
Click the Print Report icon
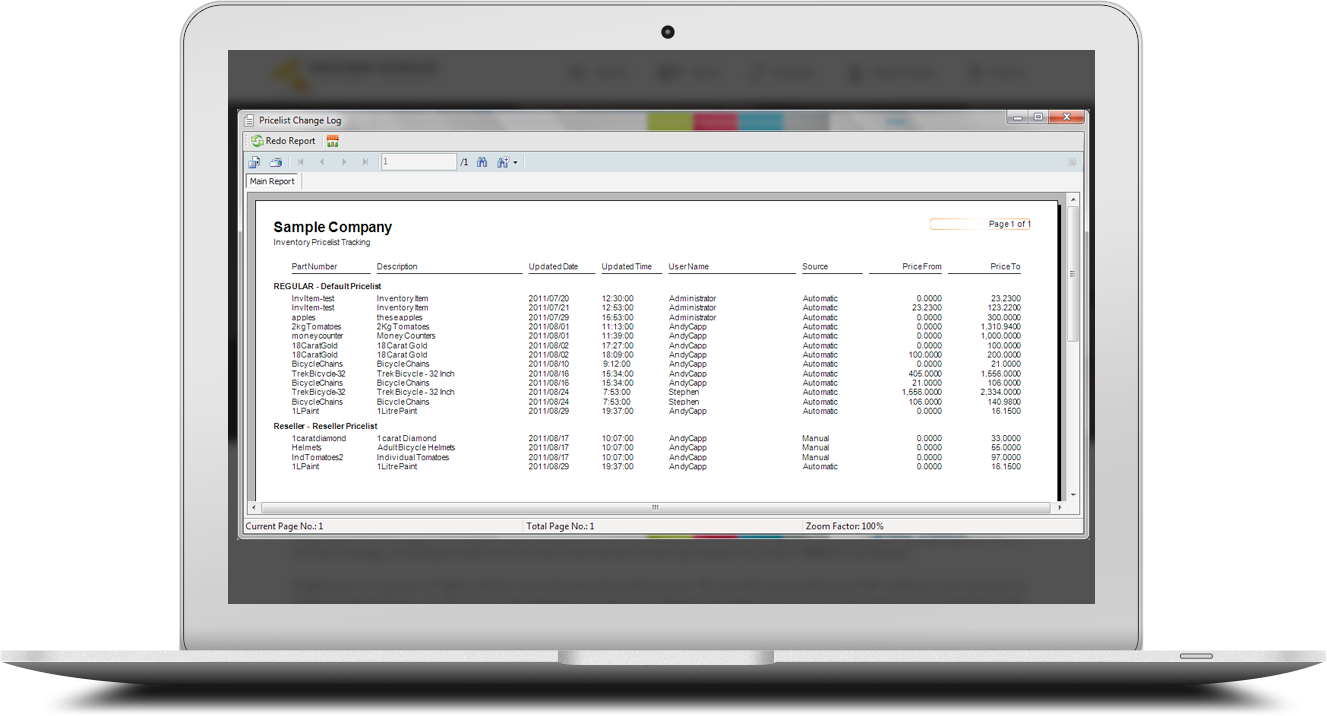pos(276,162)
